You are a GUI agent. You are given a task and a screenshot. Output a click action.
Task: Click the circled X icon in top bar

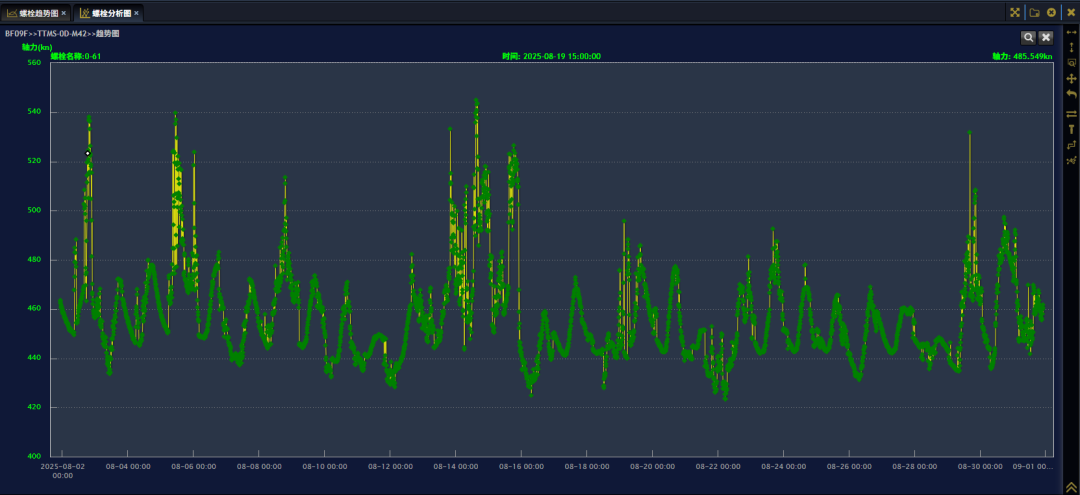point(1051,12)
